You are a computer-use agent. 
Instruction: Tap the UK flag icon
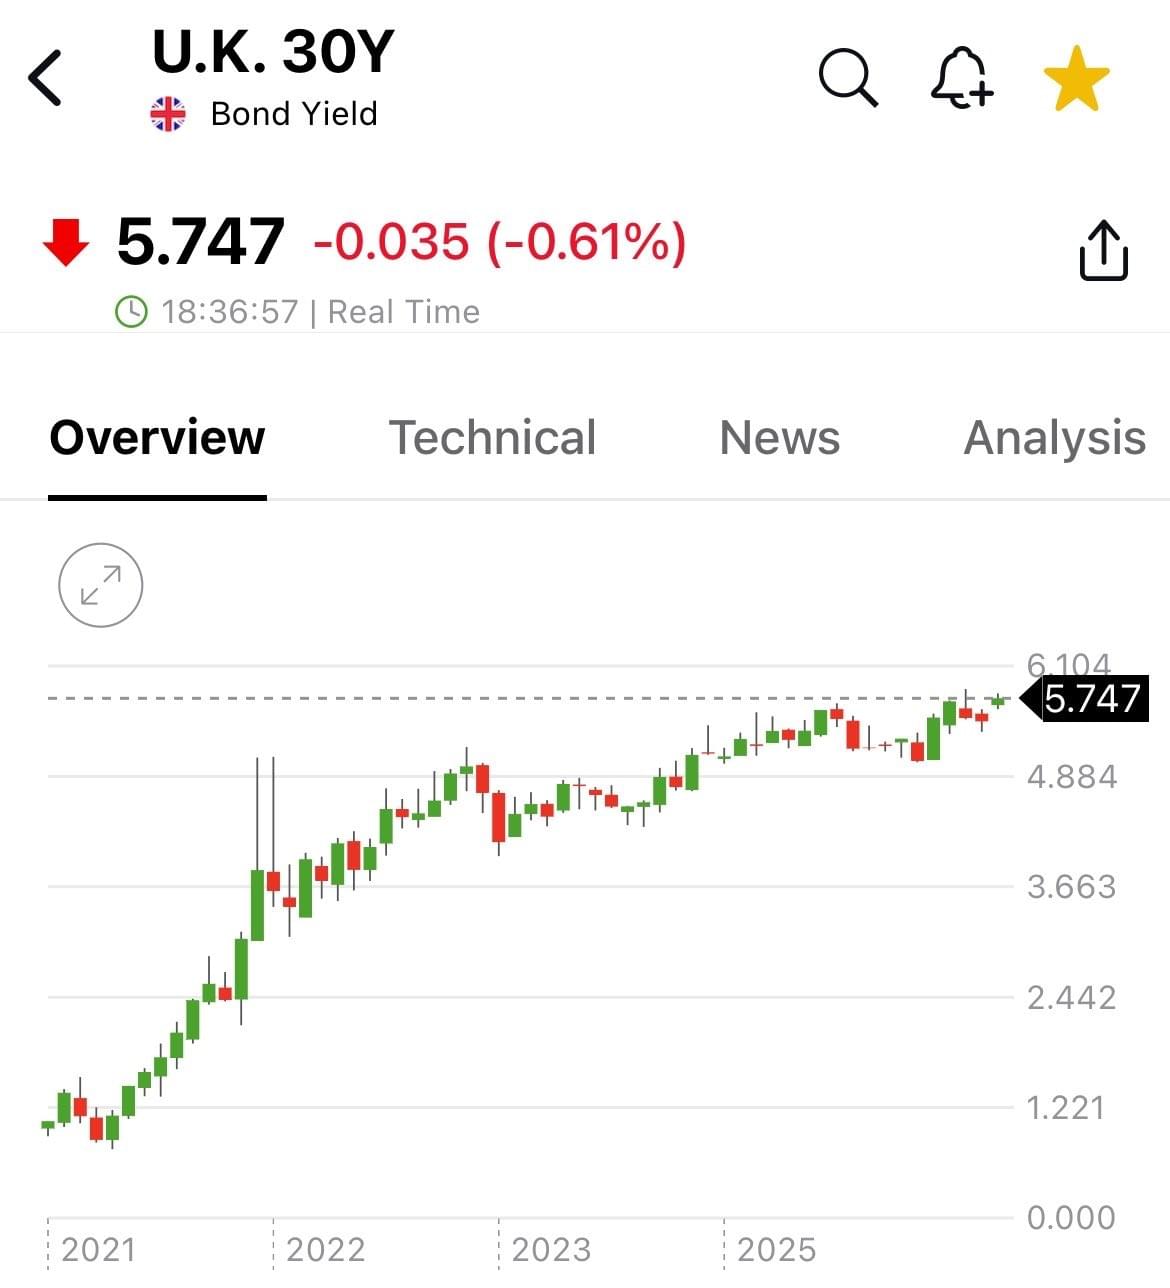[x=168, y=114]
